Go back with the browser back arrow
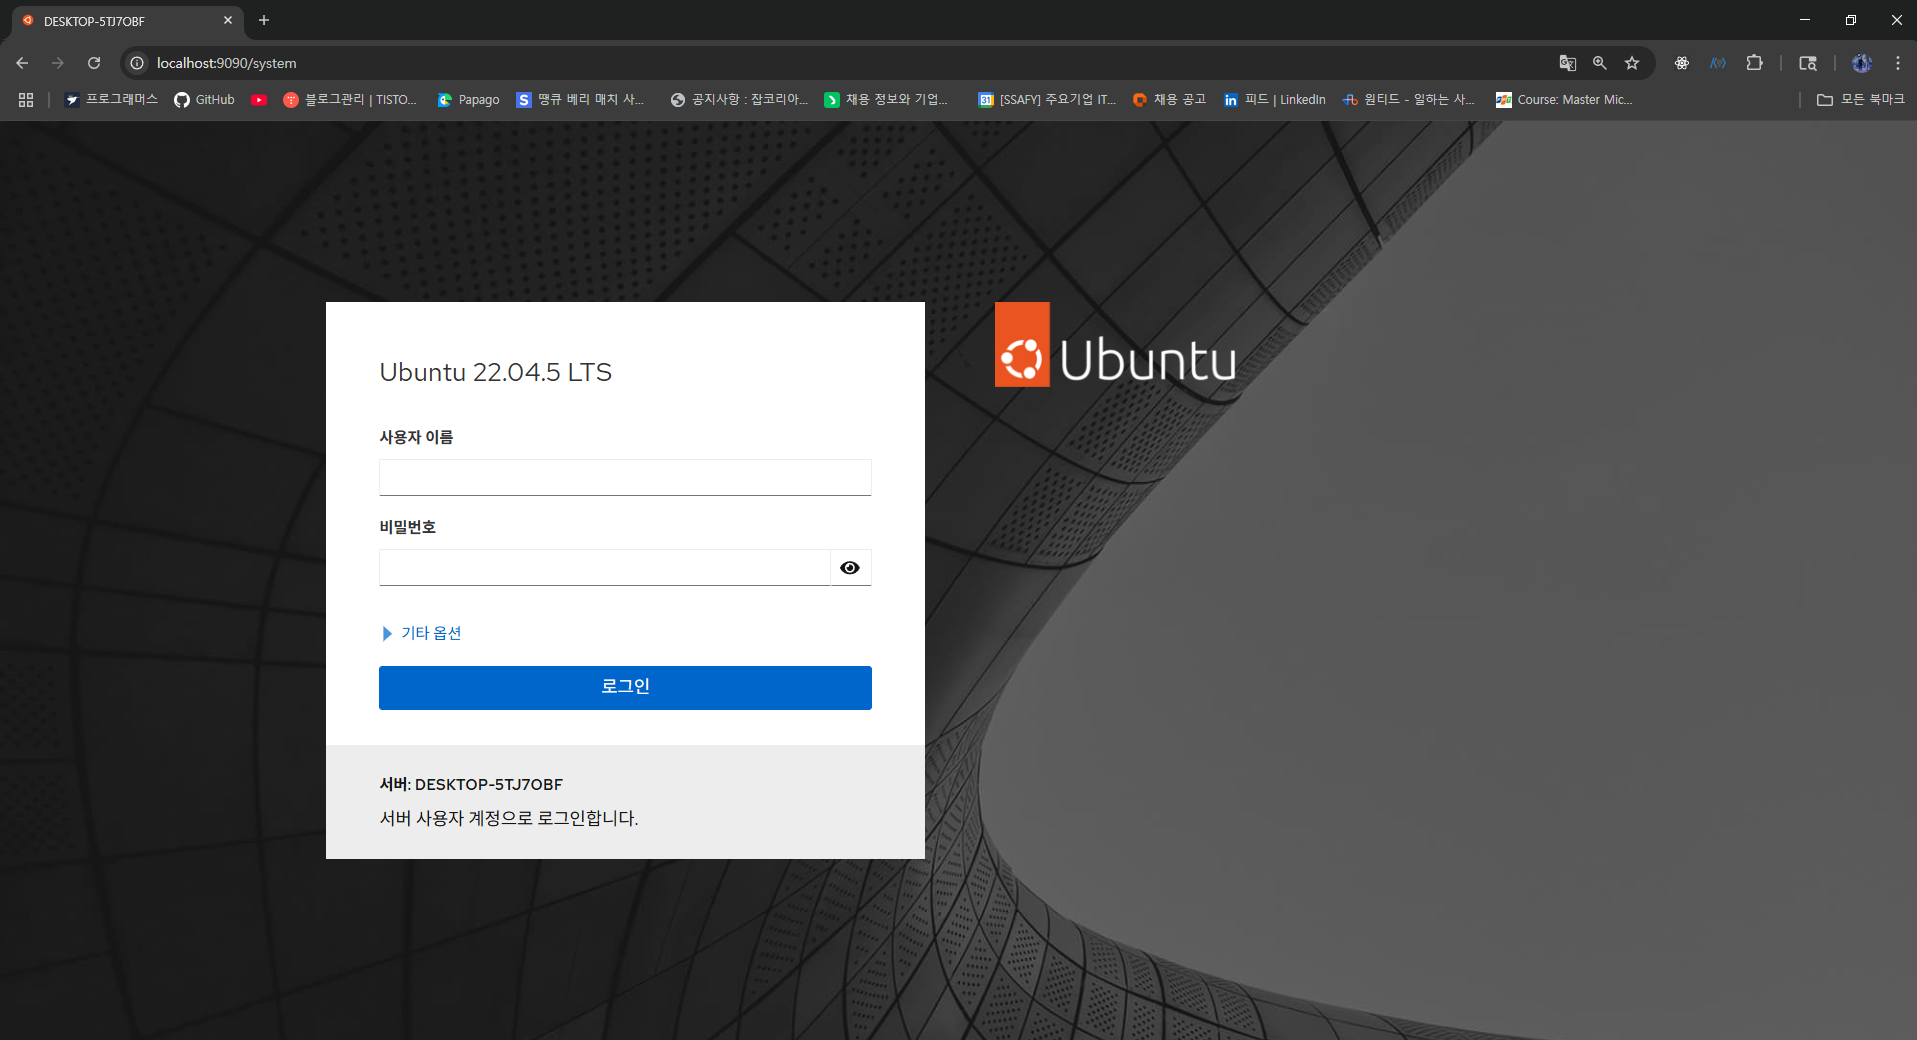The width and height of the screenshot is (1917, 1040). pos(22,63)
